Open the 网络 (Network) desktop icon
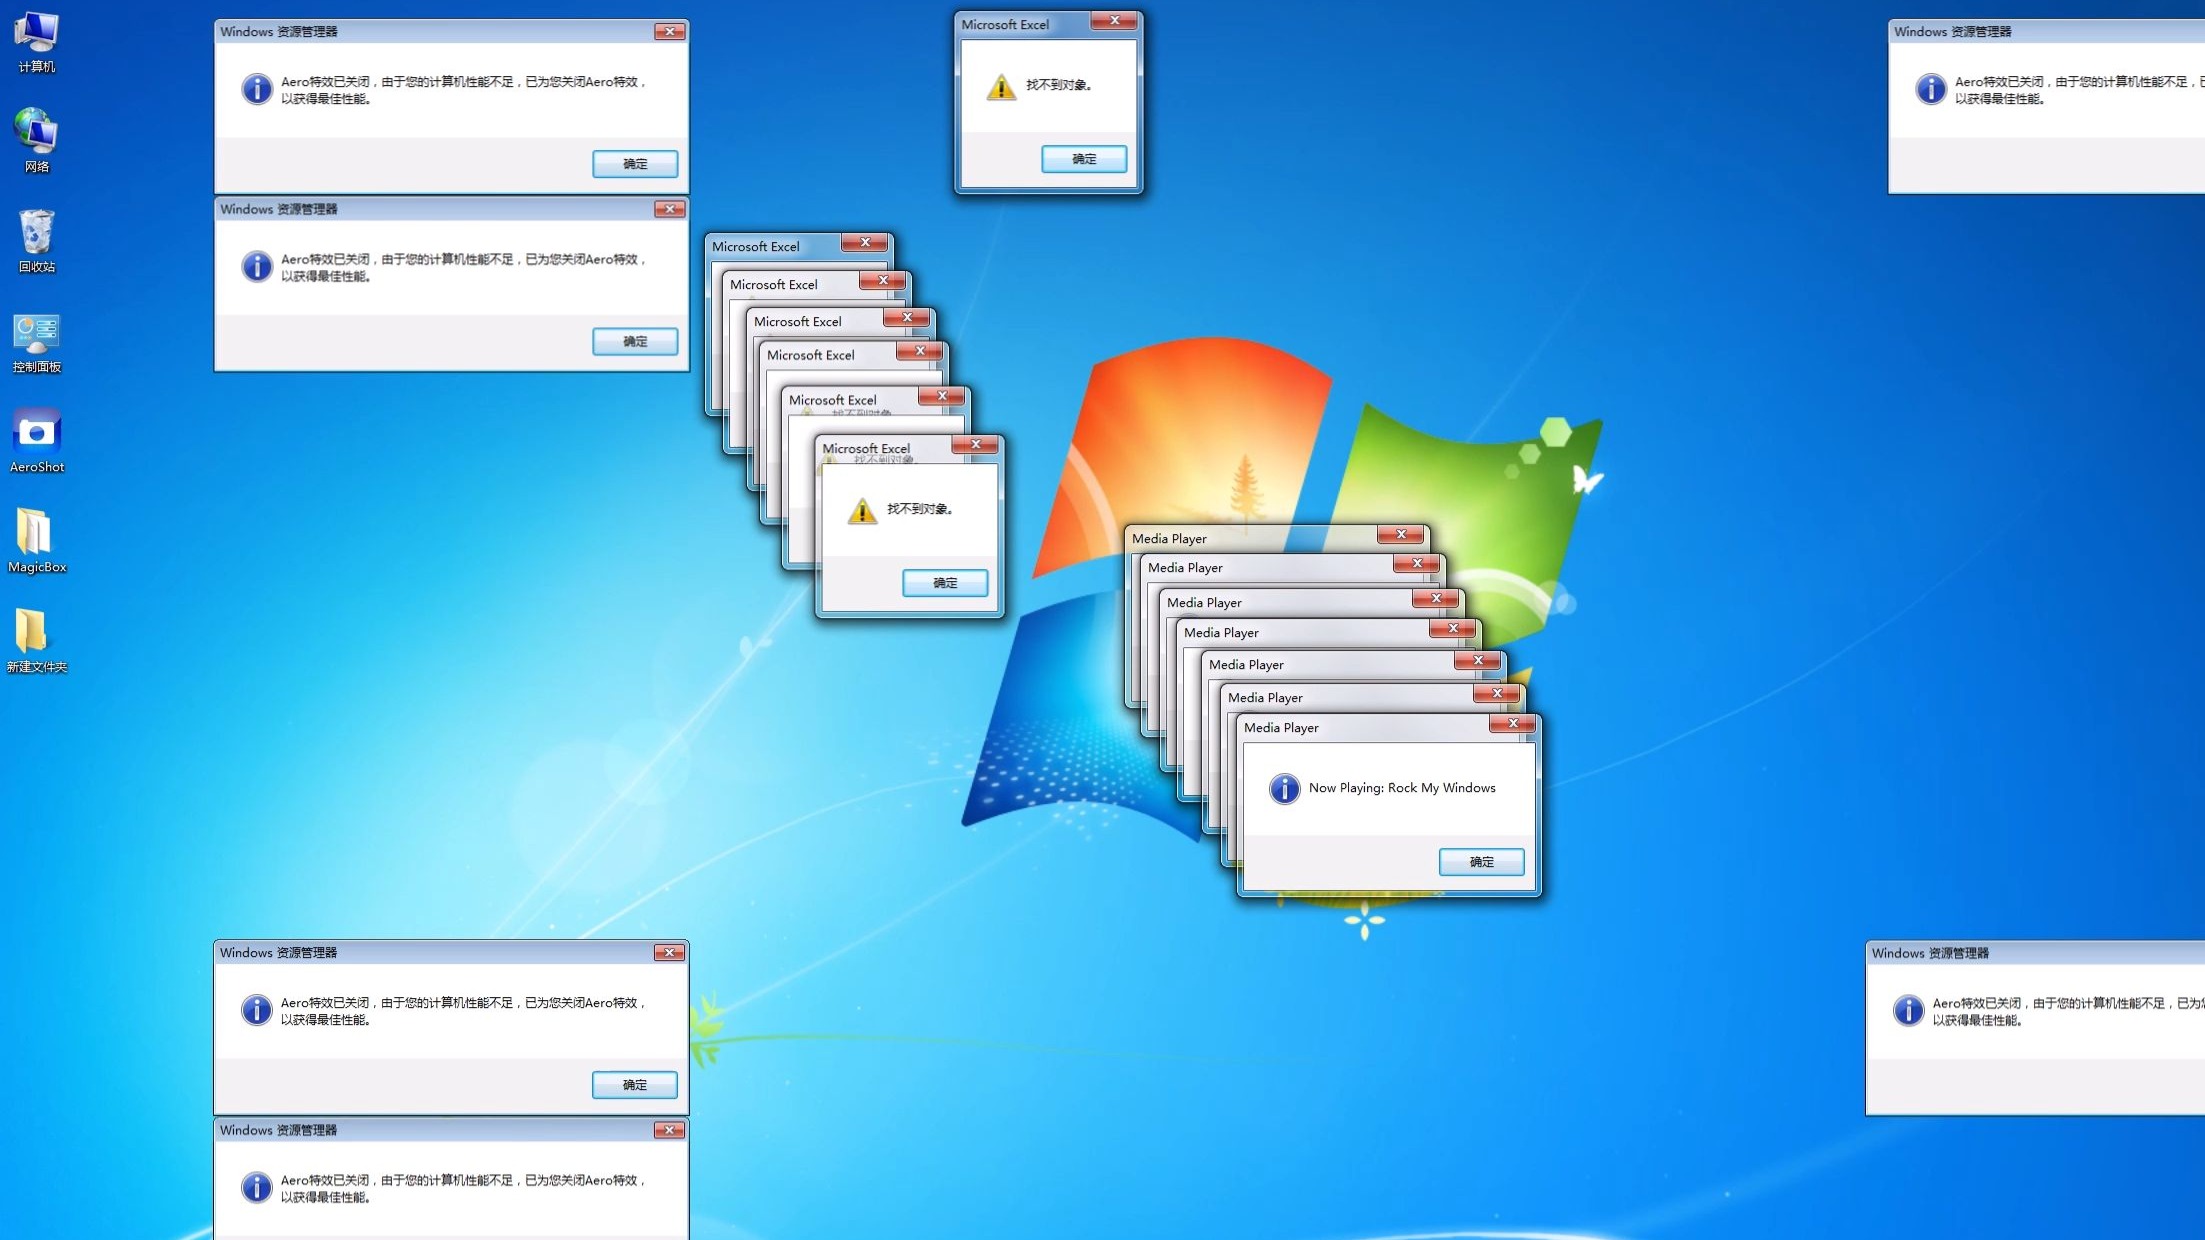This screenshot has height=1240, width=2205. click(36, 137)
